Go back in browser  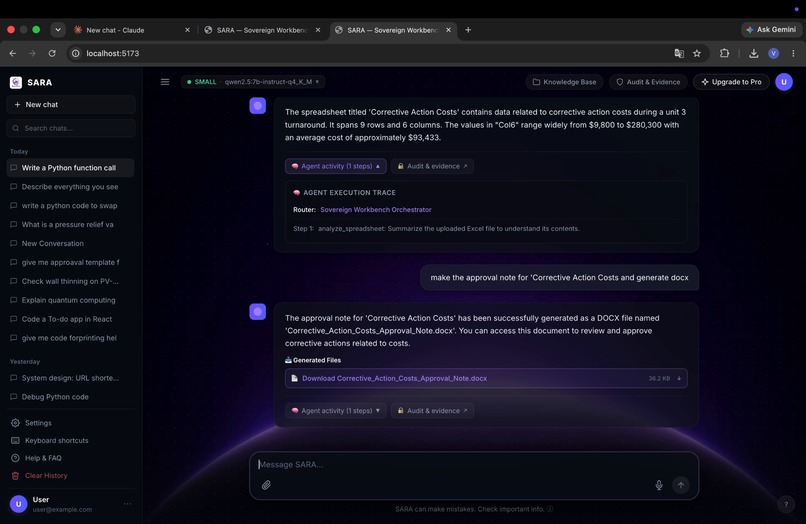pos(13,53)
